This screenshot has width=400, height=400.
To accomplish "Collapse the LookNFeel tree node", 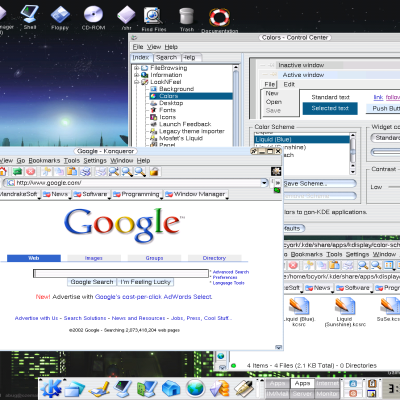I will click(136, 82).
